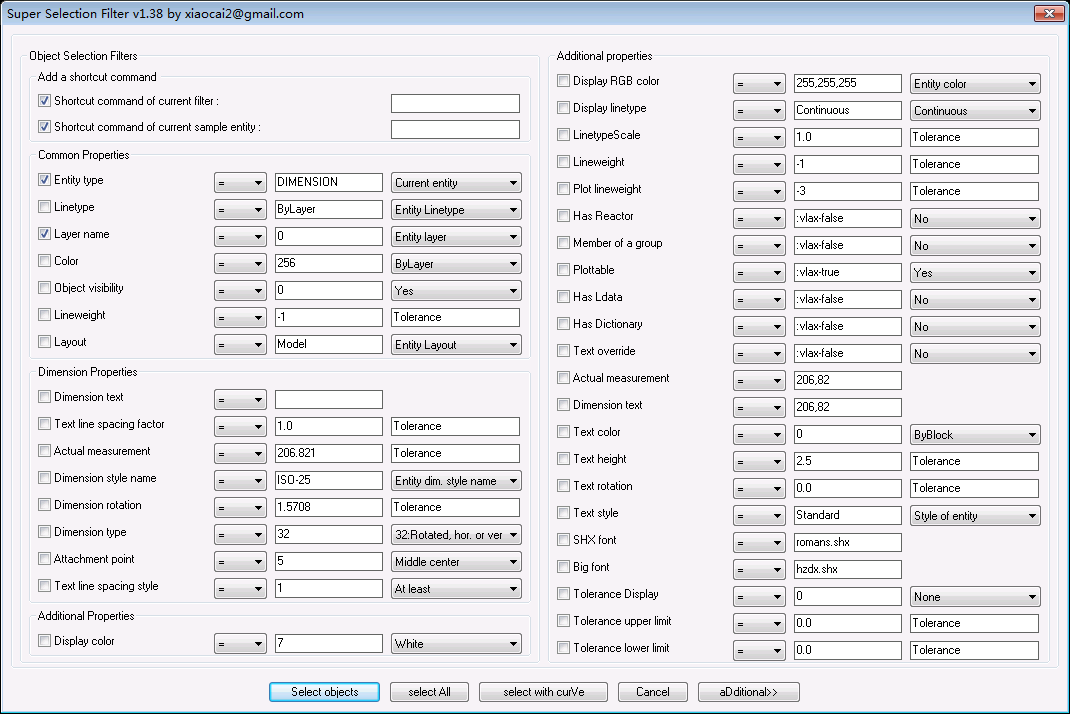Tick the Dimension style name checkbox
This screenshot has height=714, width=1070.
pyautogui.click(x=44, y=479)
